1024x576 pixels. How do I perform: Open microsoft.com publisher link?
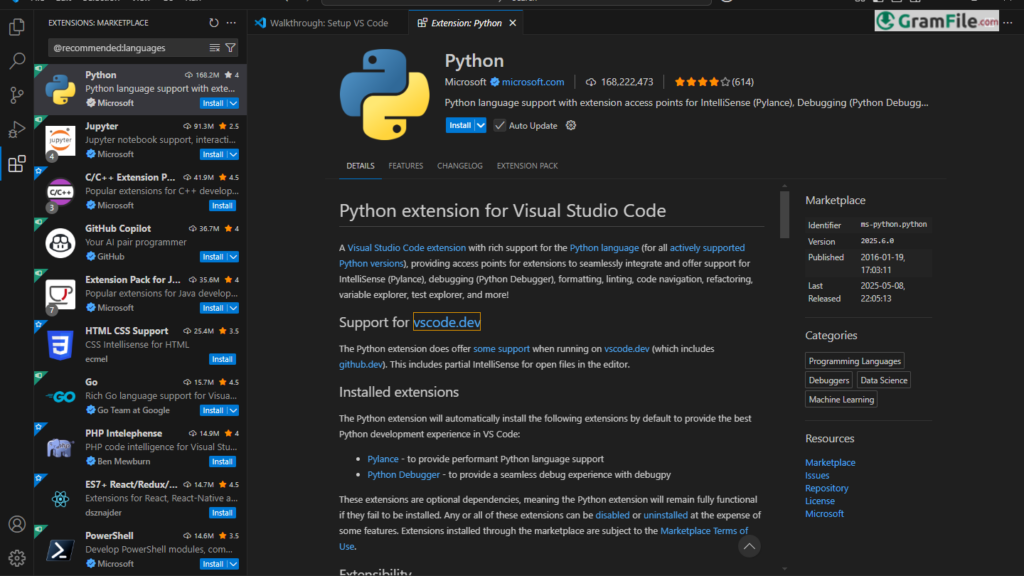(533, 82)
